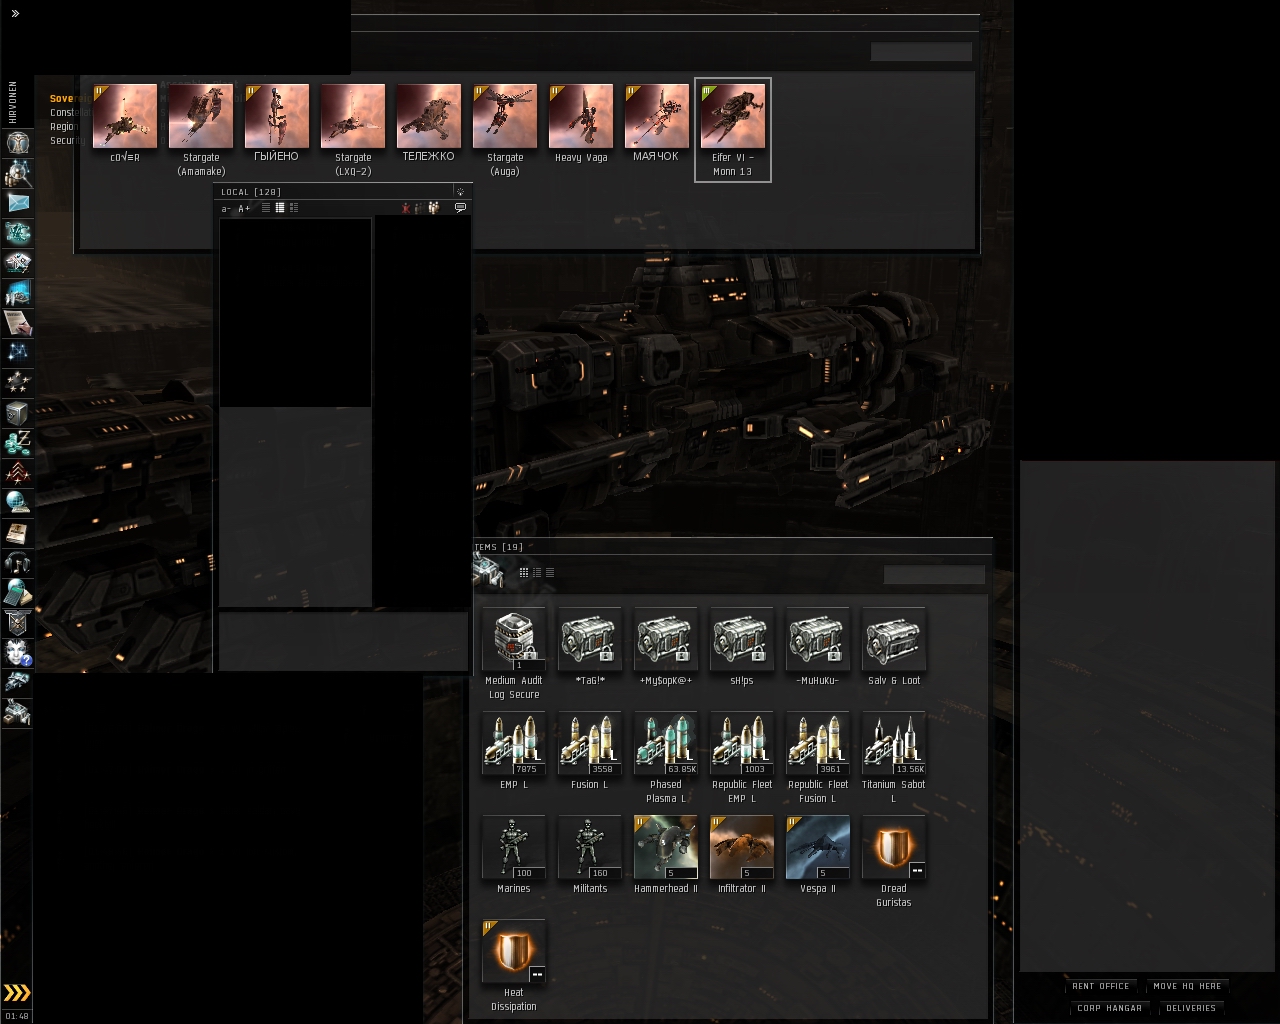Switch Items window to icon grid view
Viewport: 1280px width, 1024px height.
(x=523, y=573)
